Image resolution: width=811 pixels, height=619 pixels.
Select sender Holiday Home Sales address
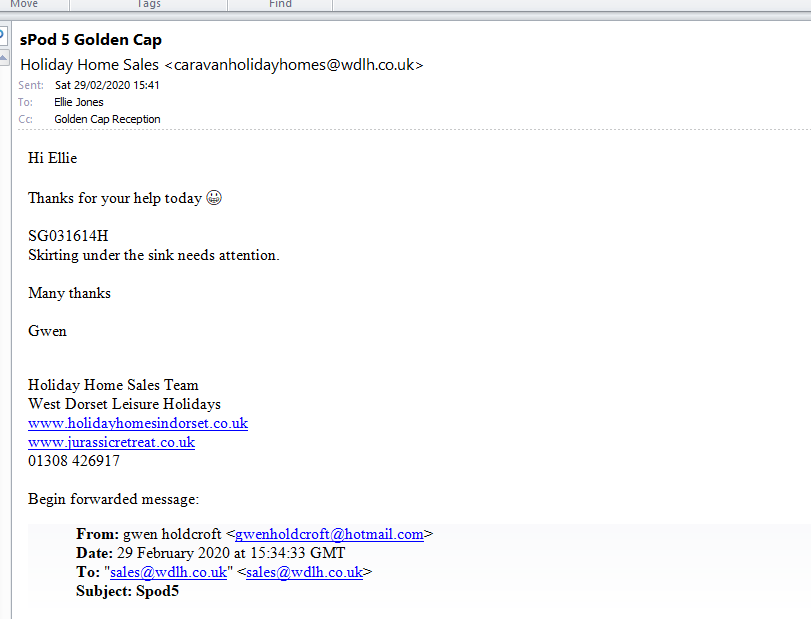point(222,65)
